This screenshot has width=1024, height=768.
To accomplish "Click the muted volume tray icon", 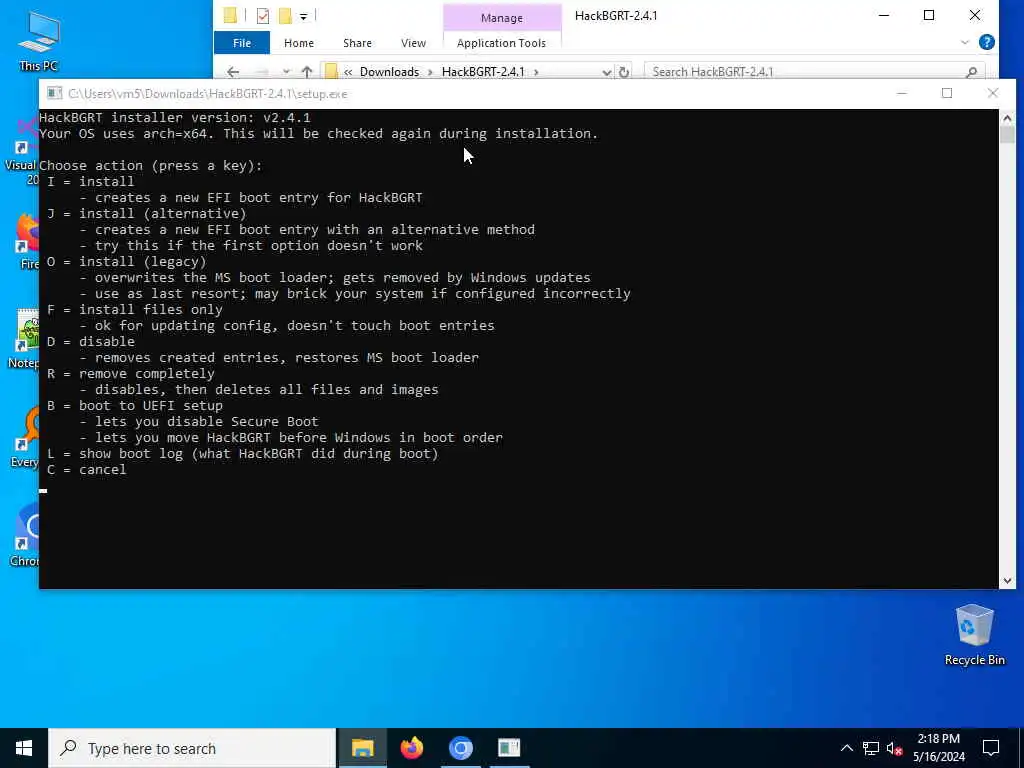I will 895,748.
